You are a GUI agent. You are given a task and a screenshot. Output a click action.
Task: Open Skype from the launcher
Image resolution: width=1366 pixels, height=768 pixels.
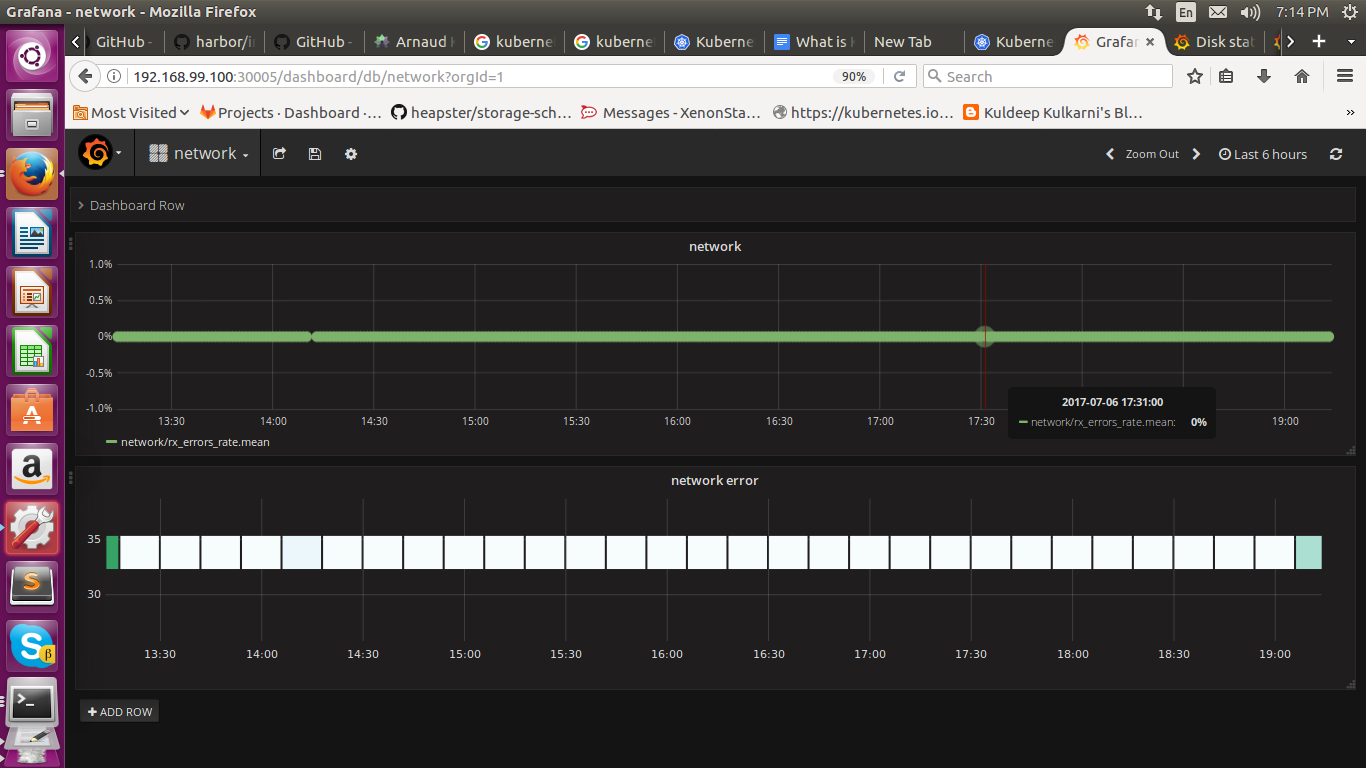tap(33, 645)
